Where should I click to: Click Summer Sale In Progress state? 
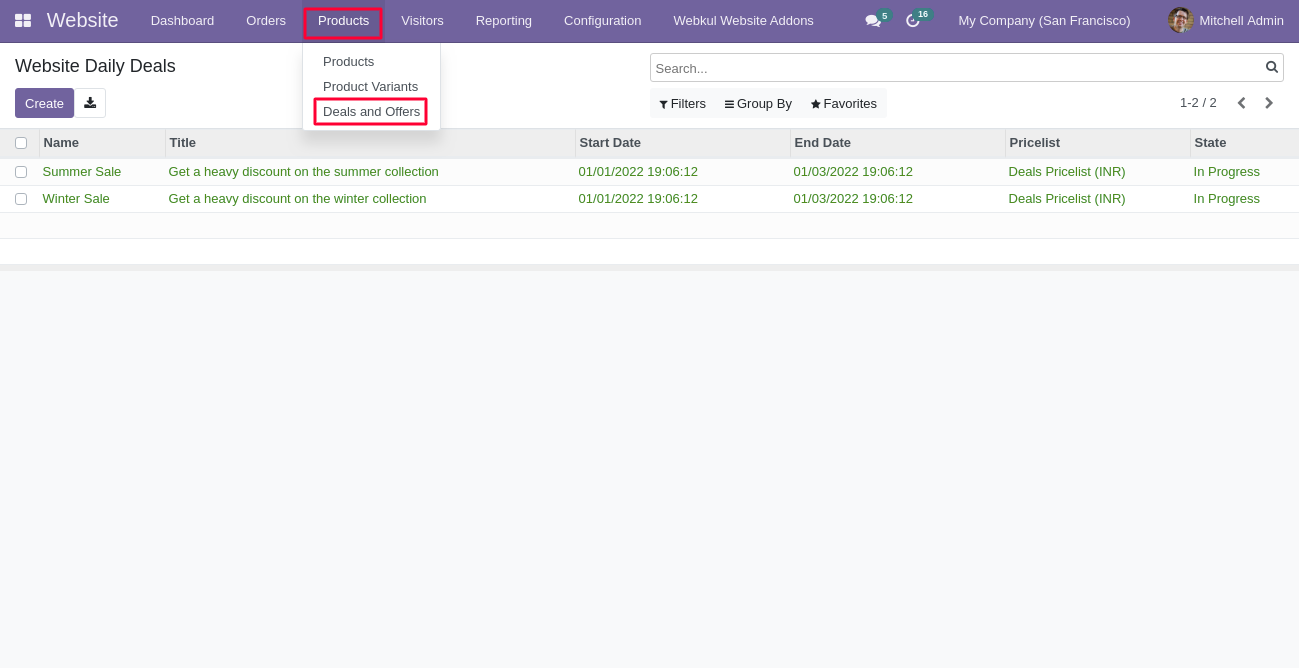[x=1226, y=172]
